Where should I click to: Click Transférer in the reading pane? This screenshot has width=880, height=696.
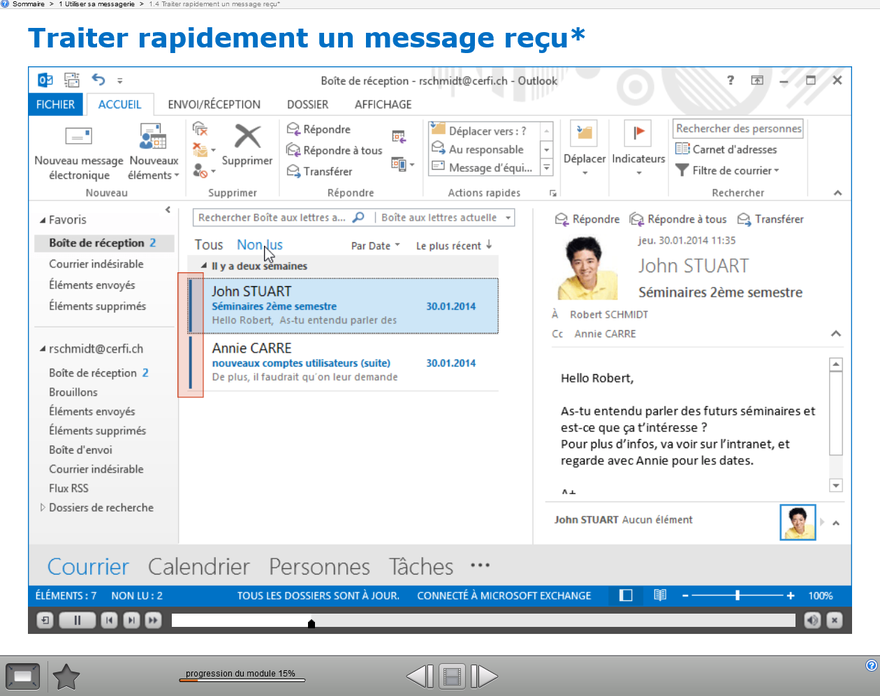coord(770,219)
